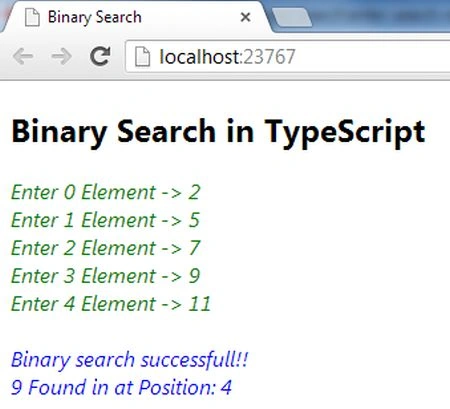Click the port number 23767 in URL

point(269,57)
